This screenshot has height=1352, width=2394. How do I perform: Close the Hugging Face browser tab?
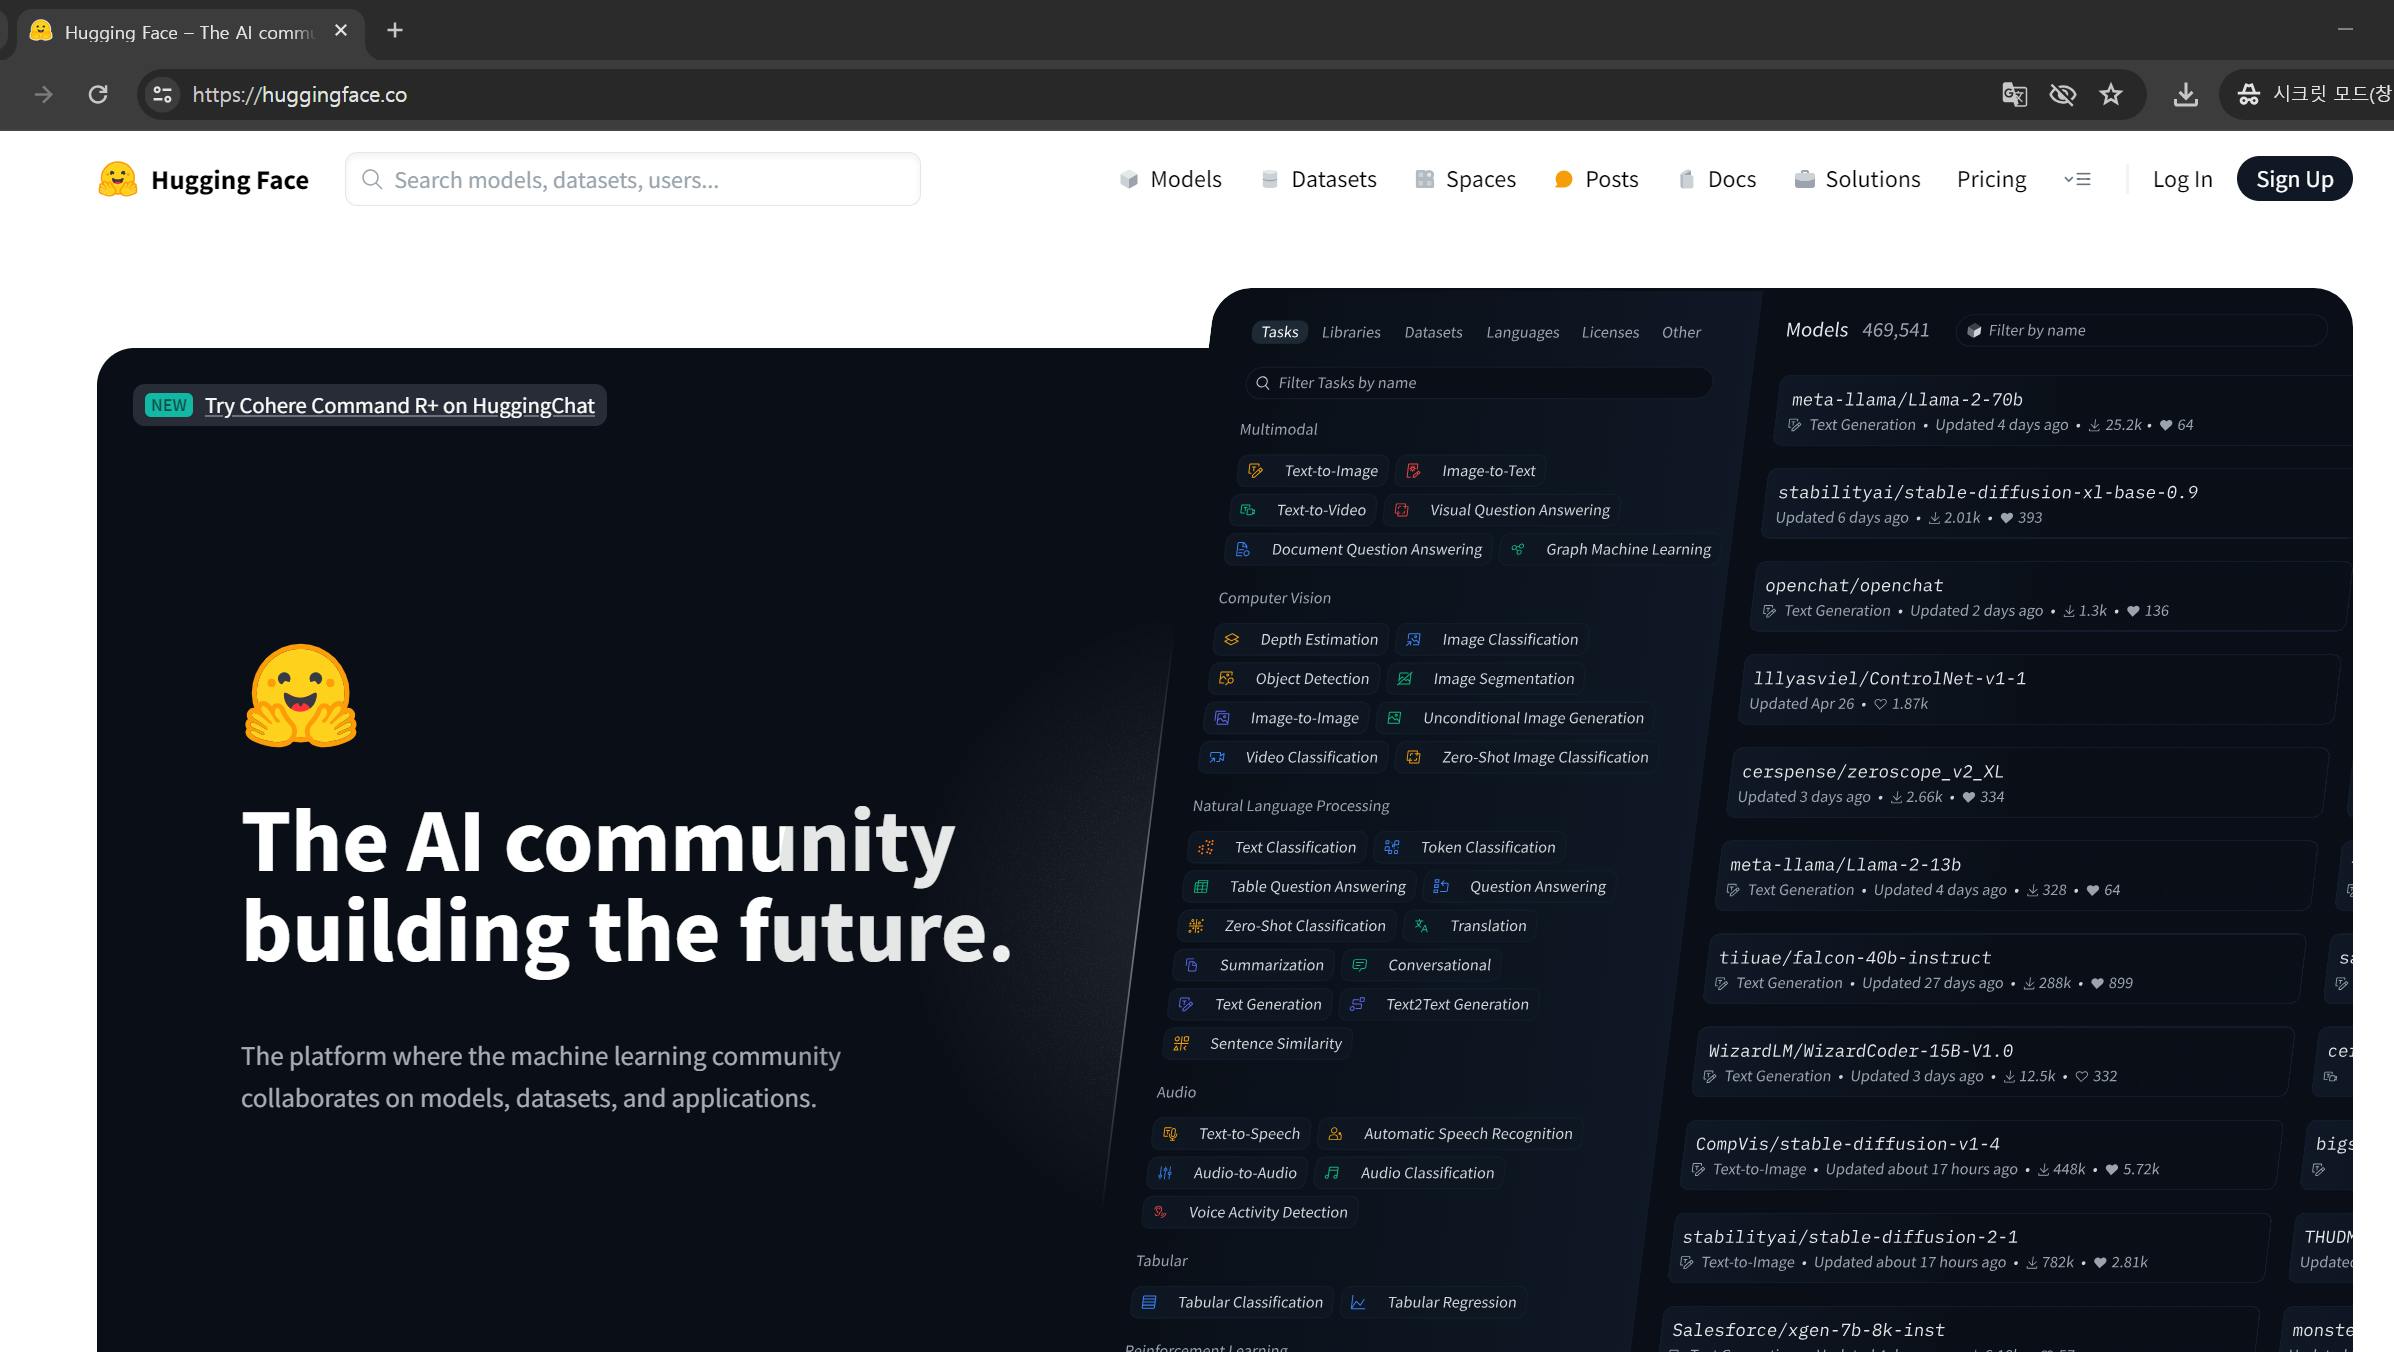[341, 31]
